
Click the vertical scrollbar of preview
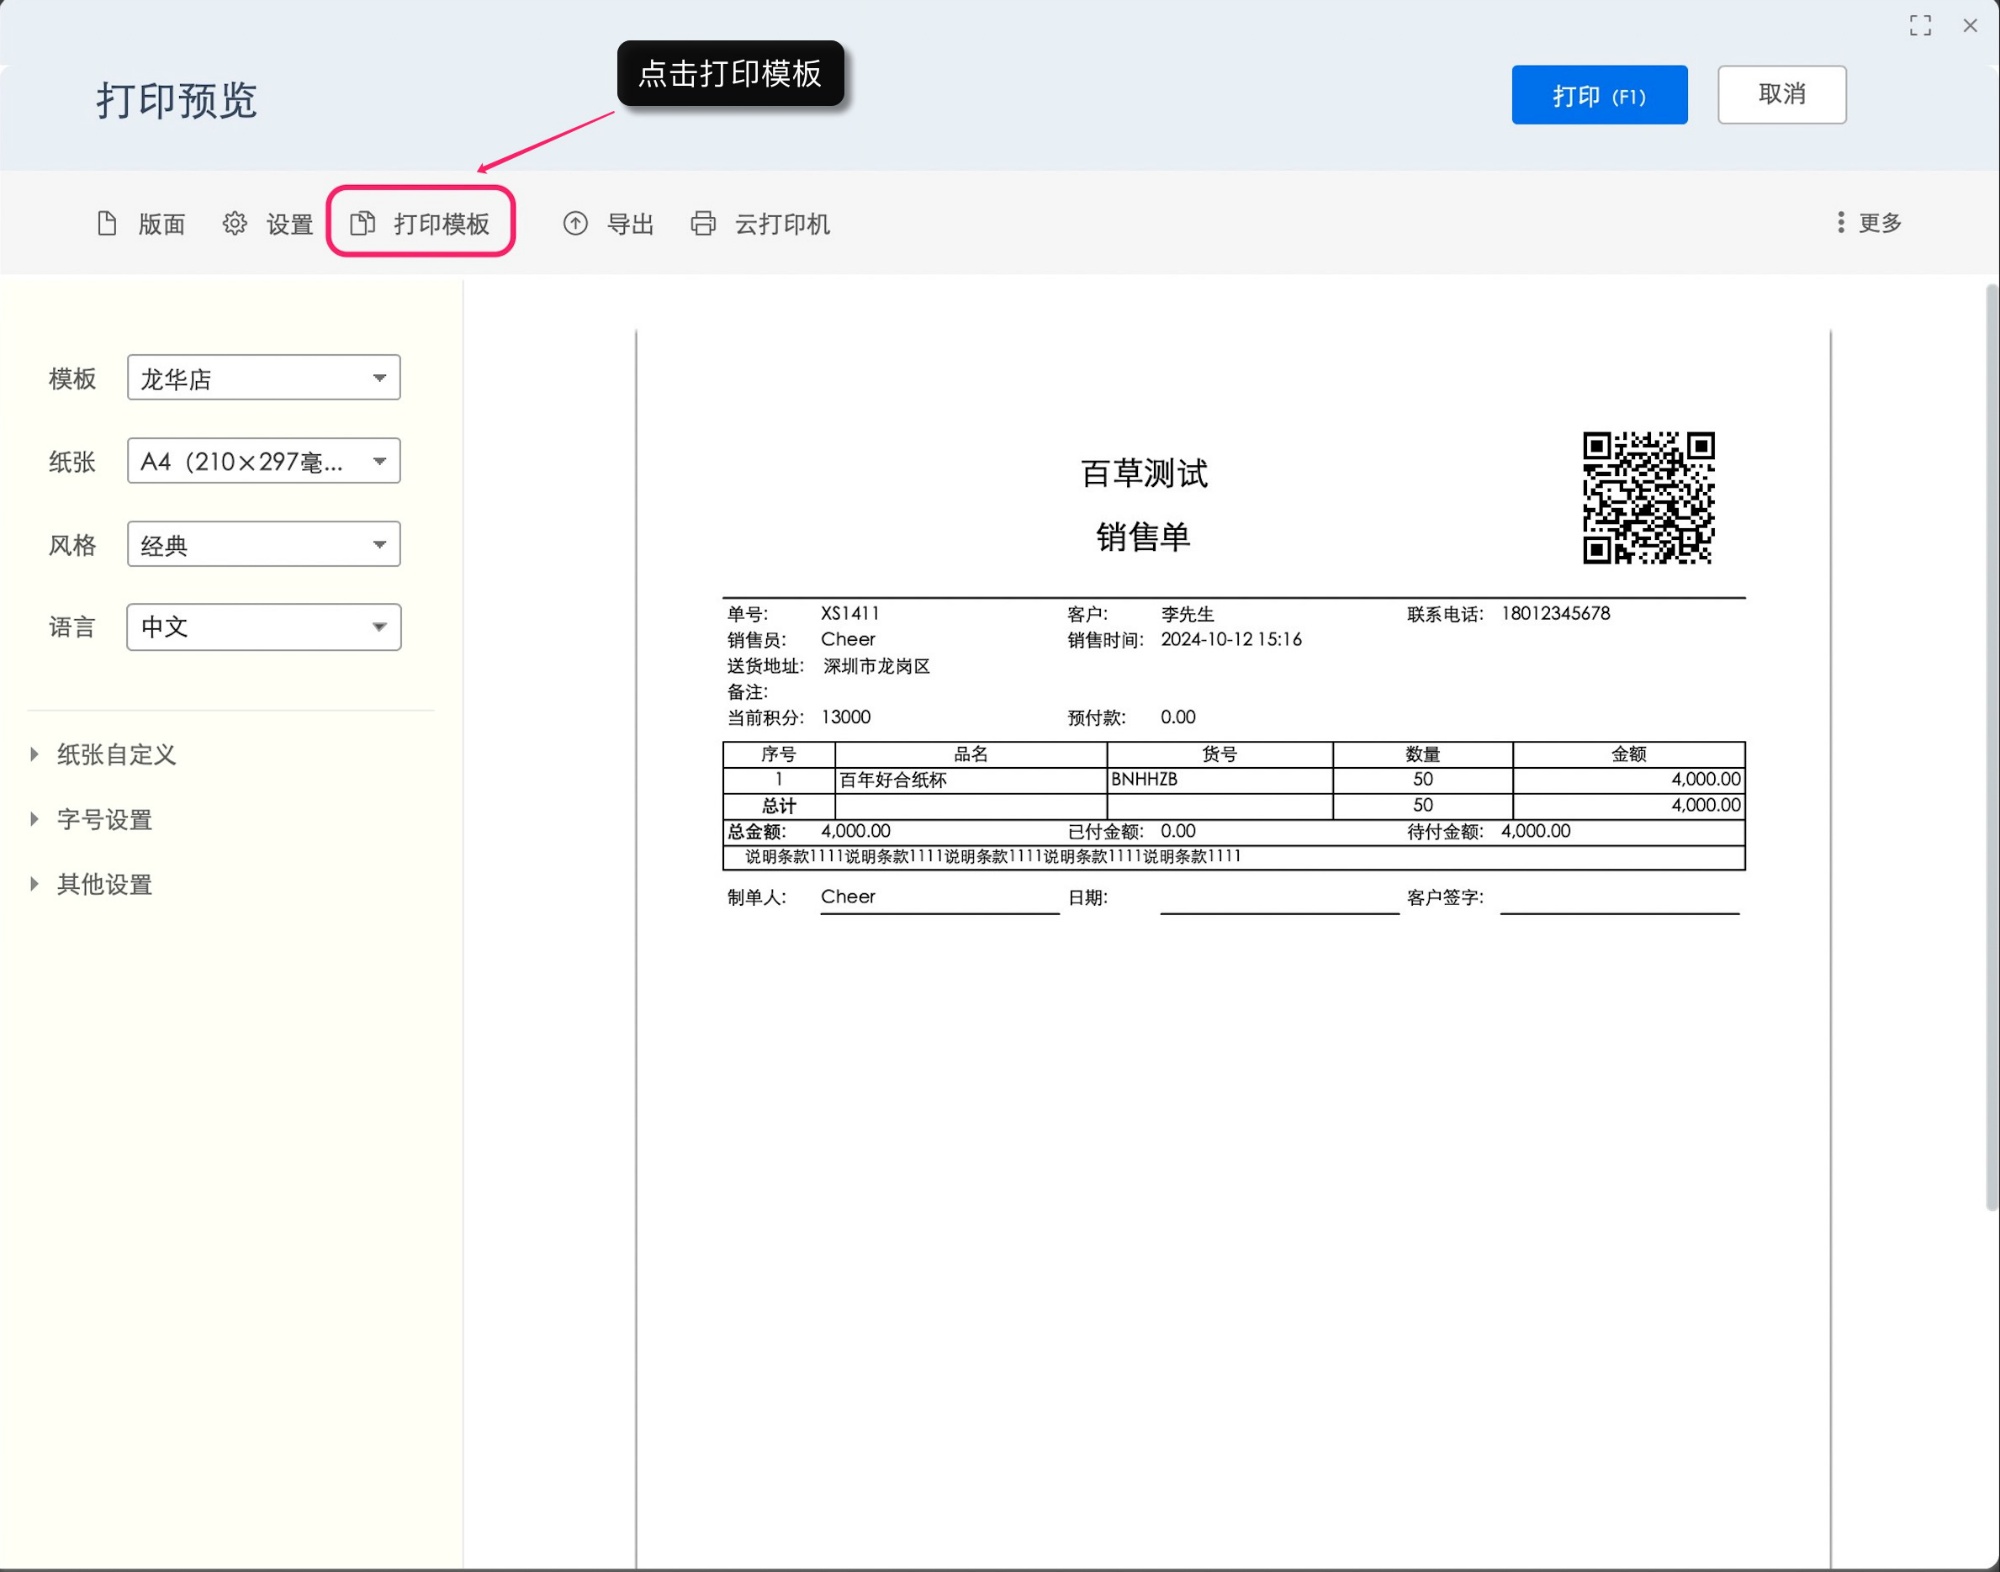(1991, 750)
